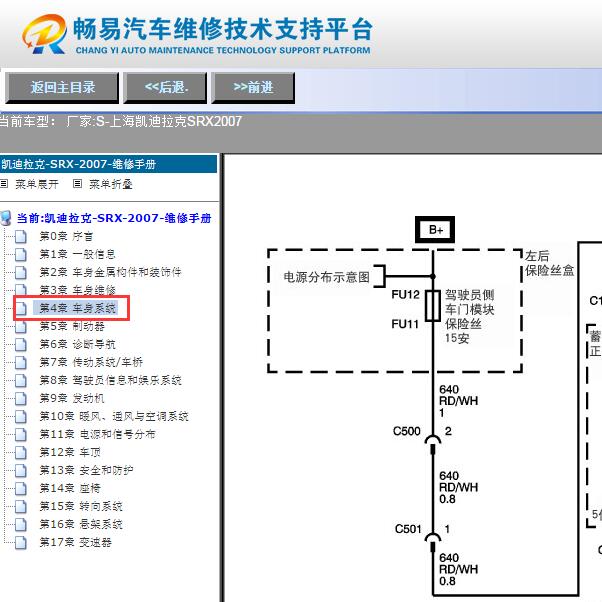Click the page icon beside 第0章 序言
Viewport: 602px width, 602px height.
[x=21, y=236]
